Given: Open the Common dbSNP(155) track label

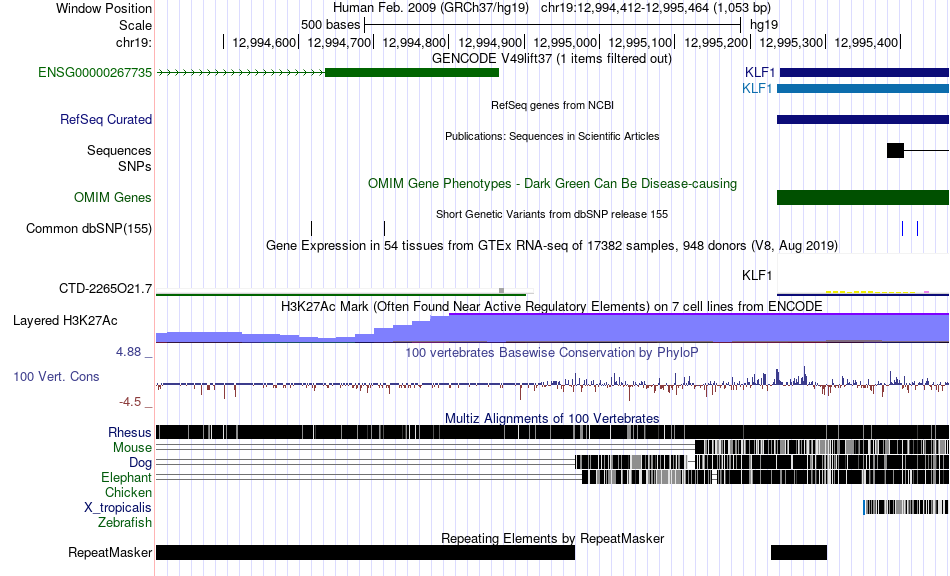Looking at the screenshot, I should click(89, 228).
